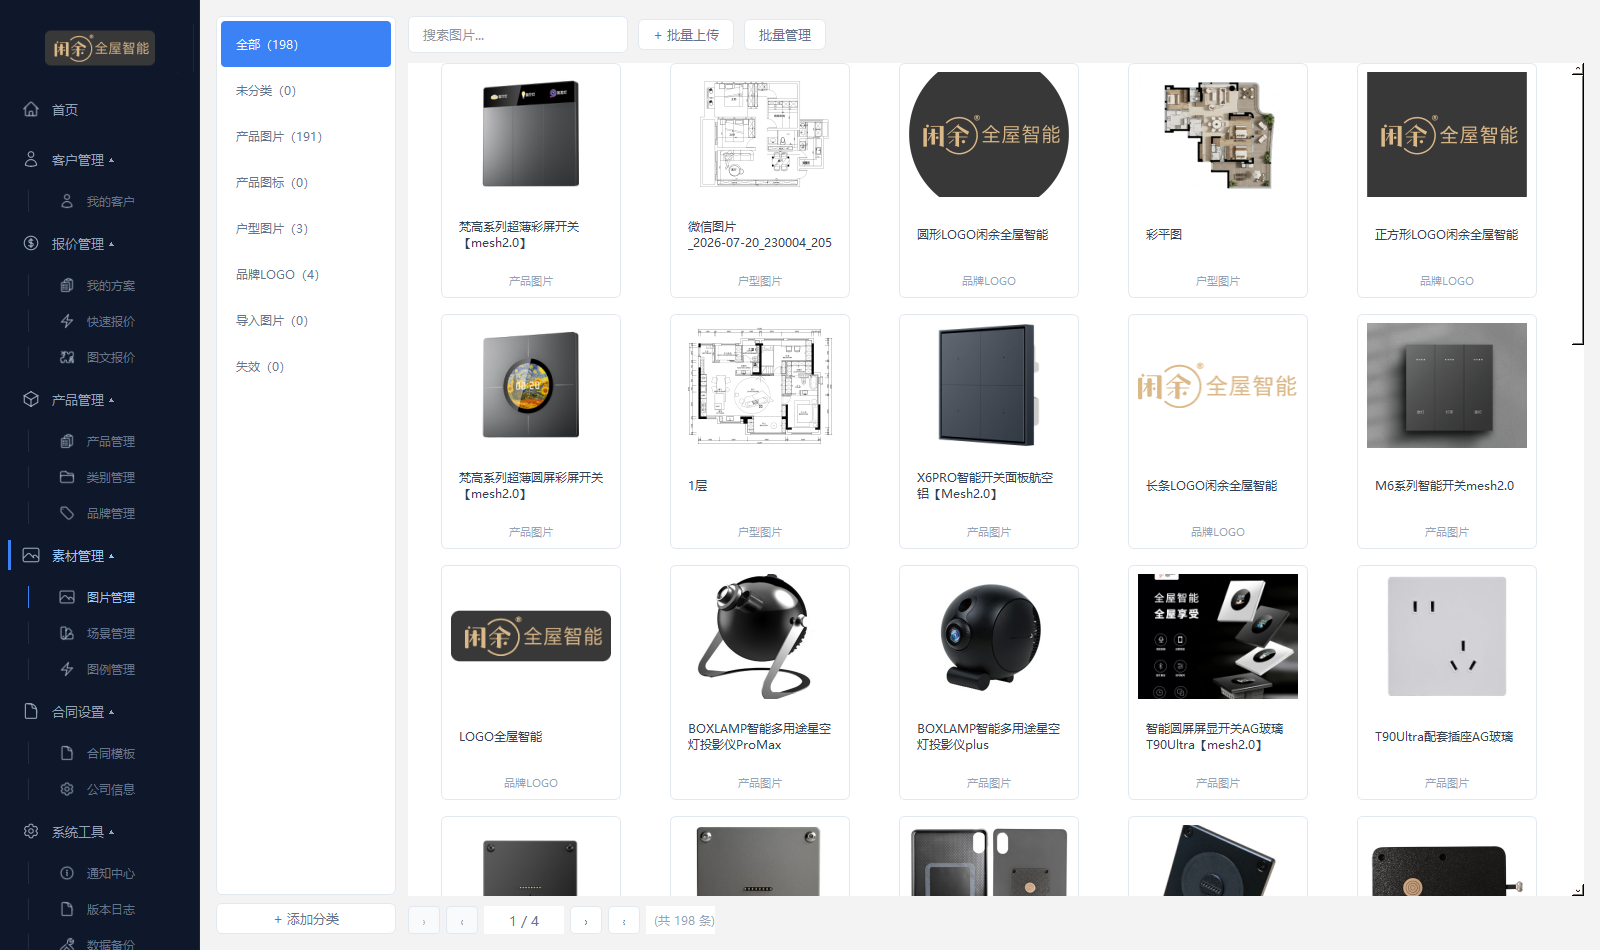
Task: Click the 1 / 4 page indicator
Action: coord(524,921)
